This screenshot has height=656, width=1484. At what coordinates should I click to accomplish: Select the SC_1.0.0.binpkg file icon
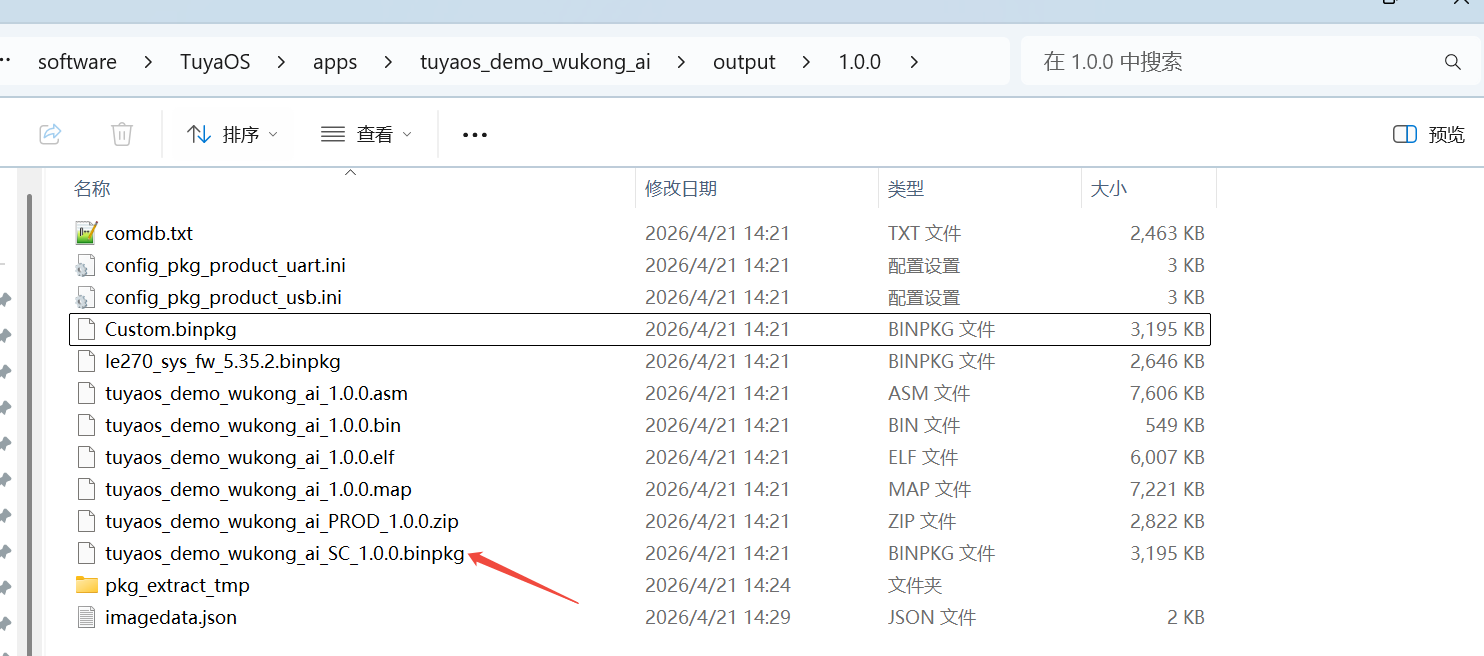(x=87, y=553)
